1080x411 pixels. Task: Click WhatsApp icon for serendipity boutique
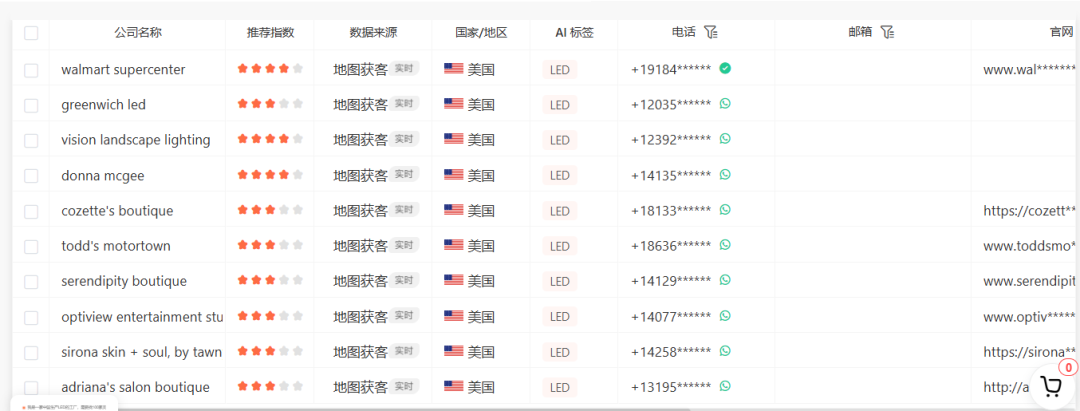[x=725, y=280]
